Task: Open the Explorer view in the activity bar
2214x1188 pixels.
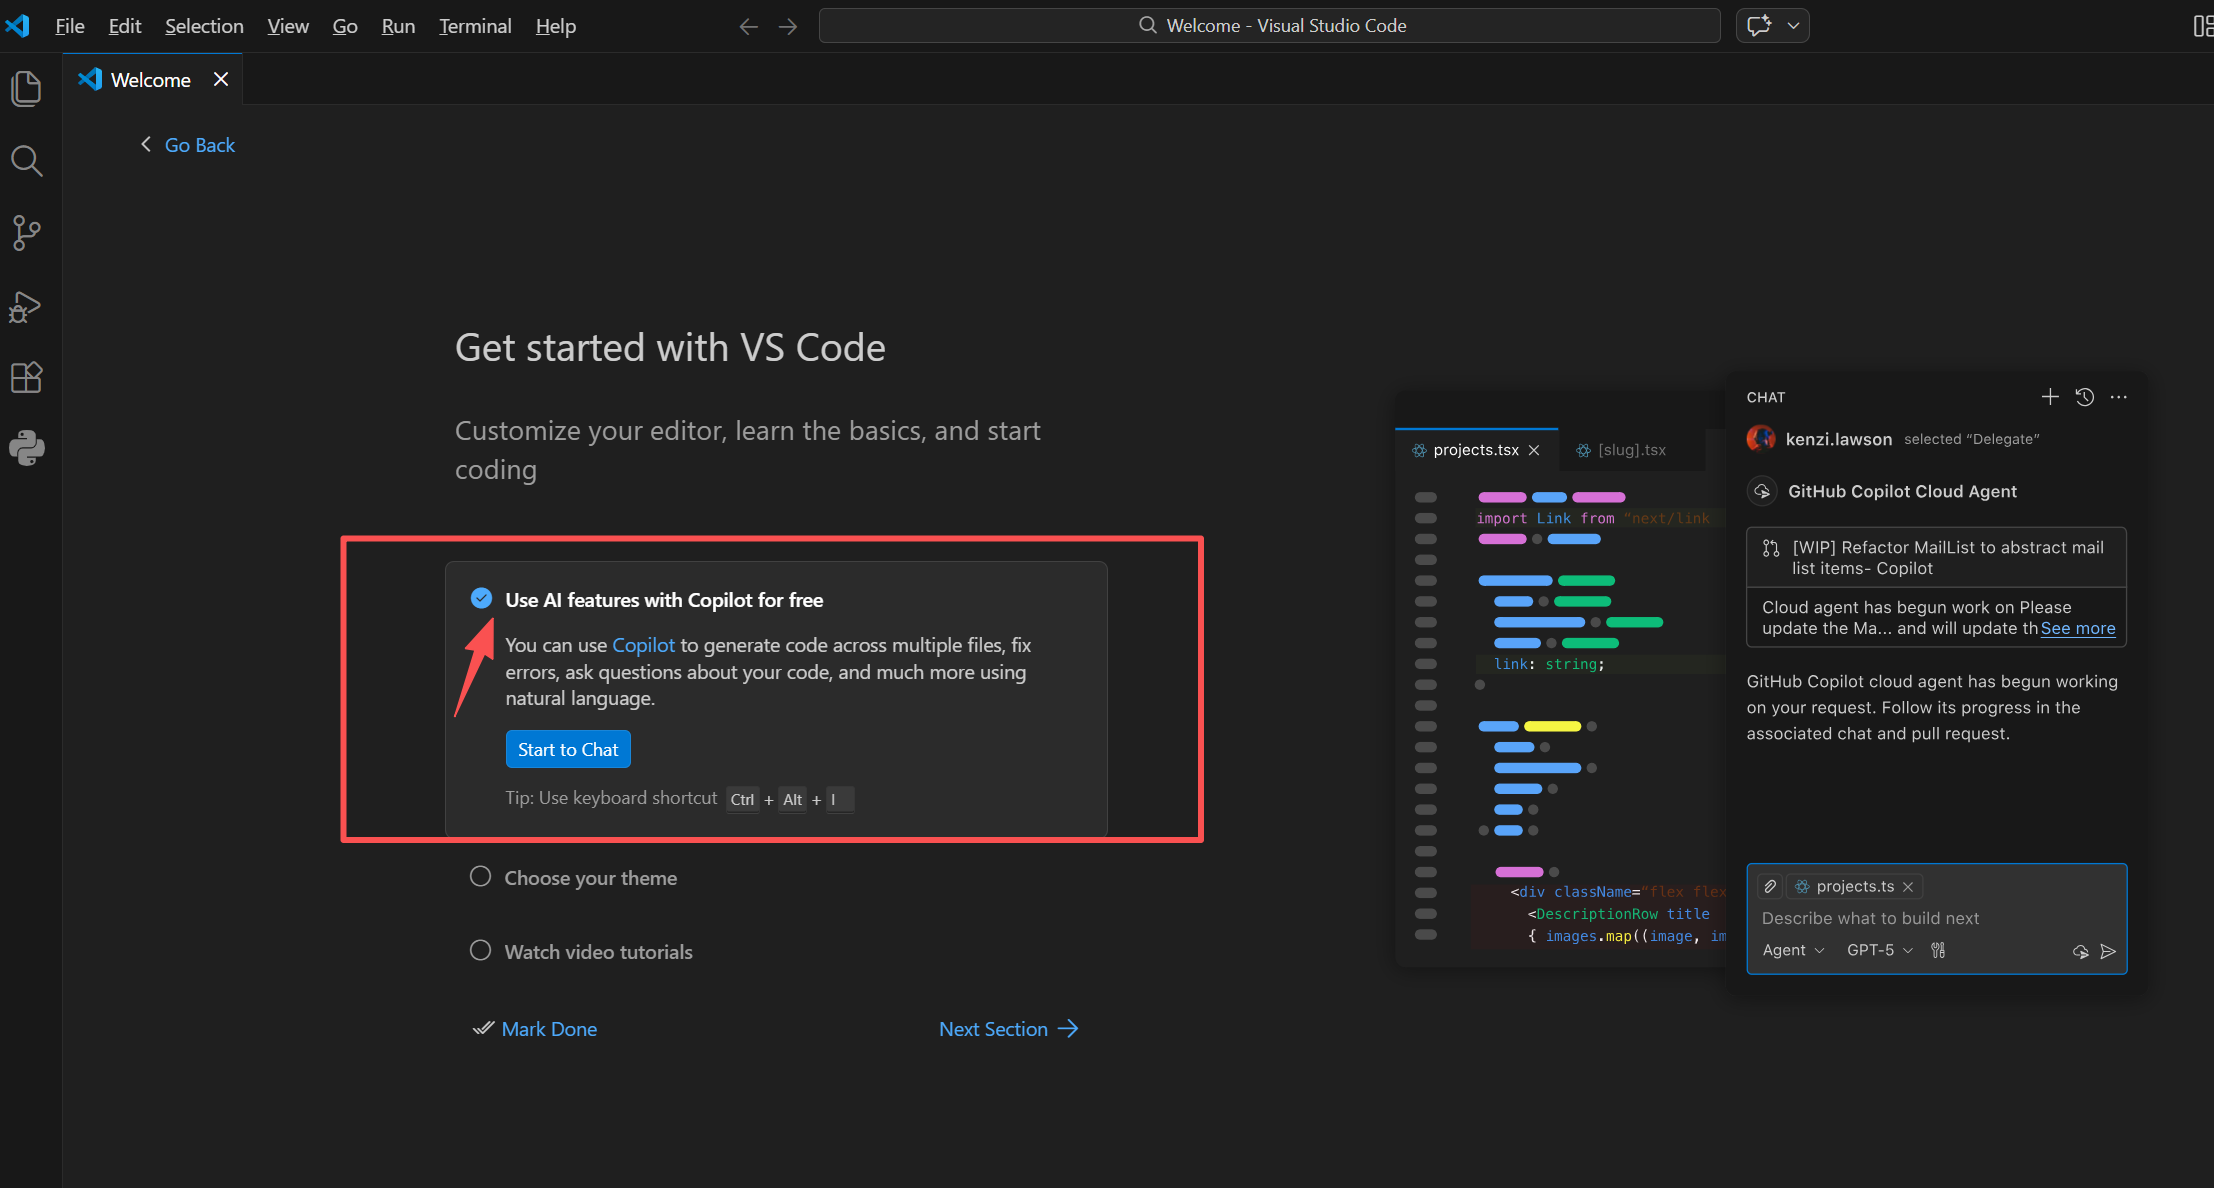Action: 27,89
